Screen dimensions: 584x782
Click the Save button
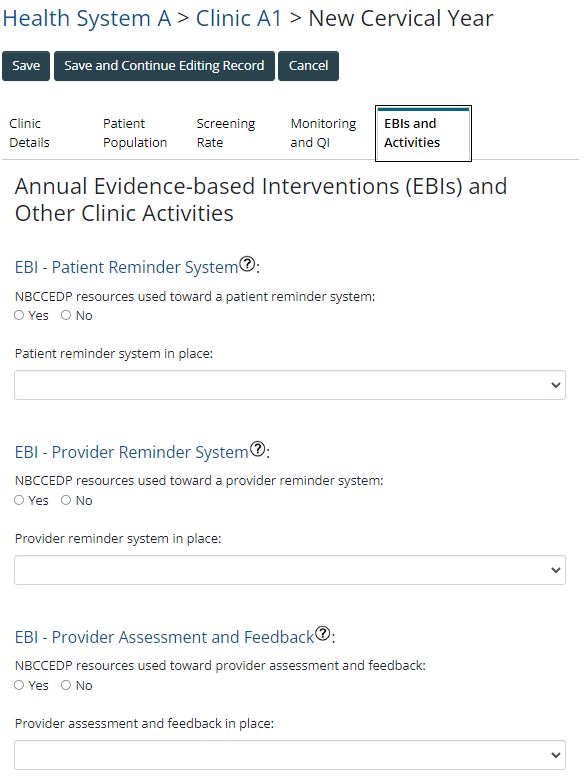[26, 66]
